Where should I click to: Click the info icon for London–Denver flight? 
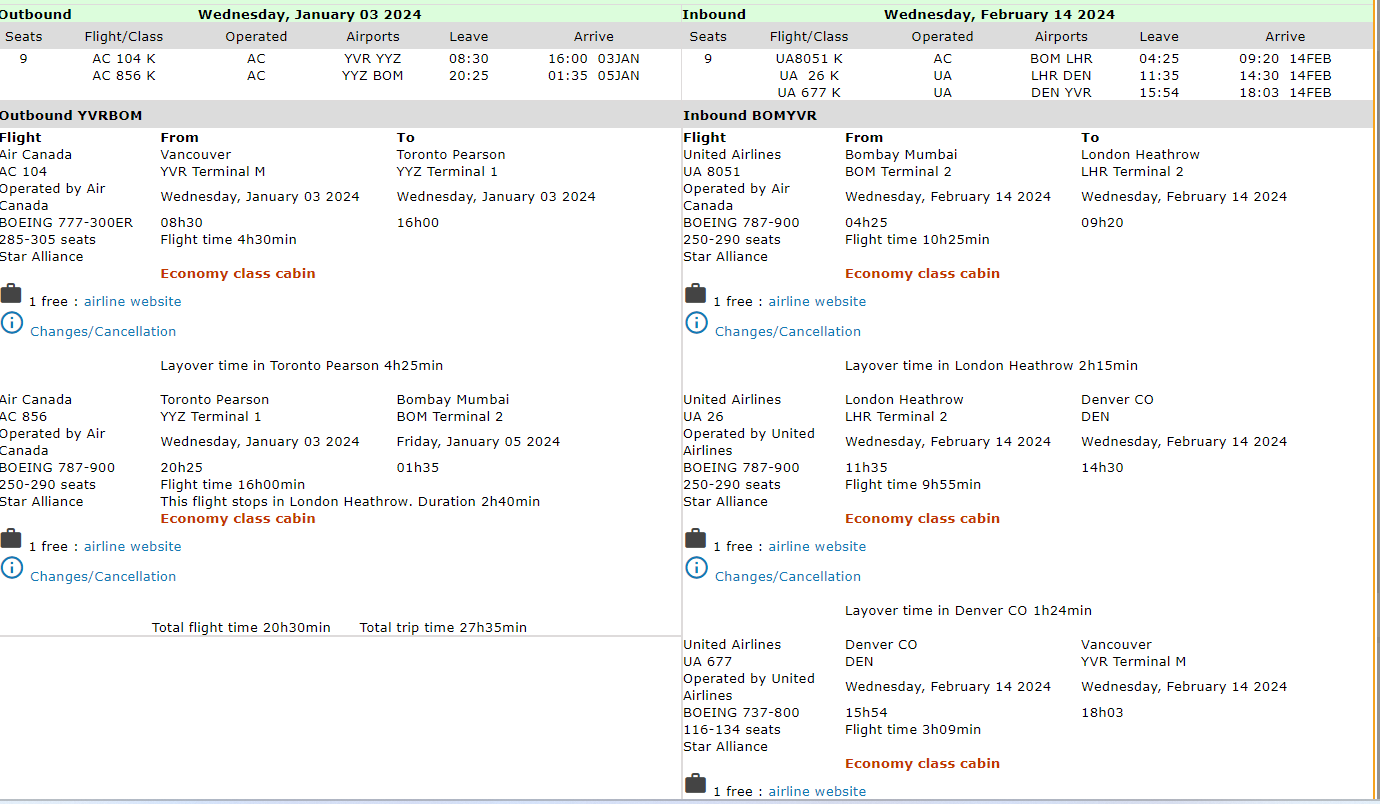pyautogui.click(x=696, y=568)
